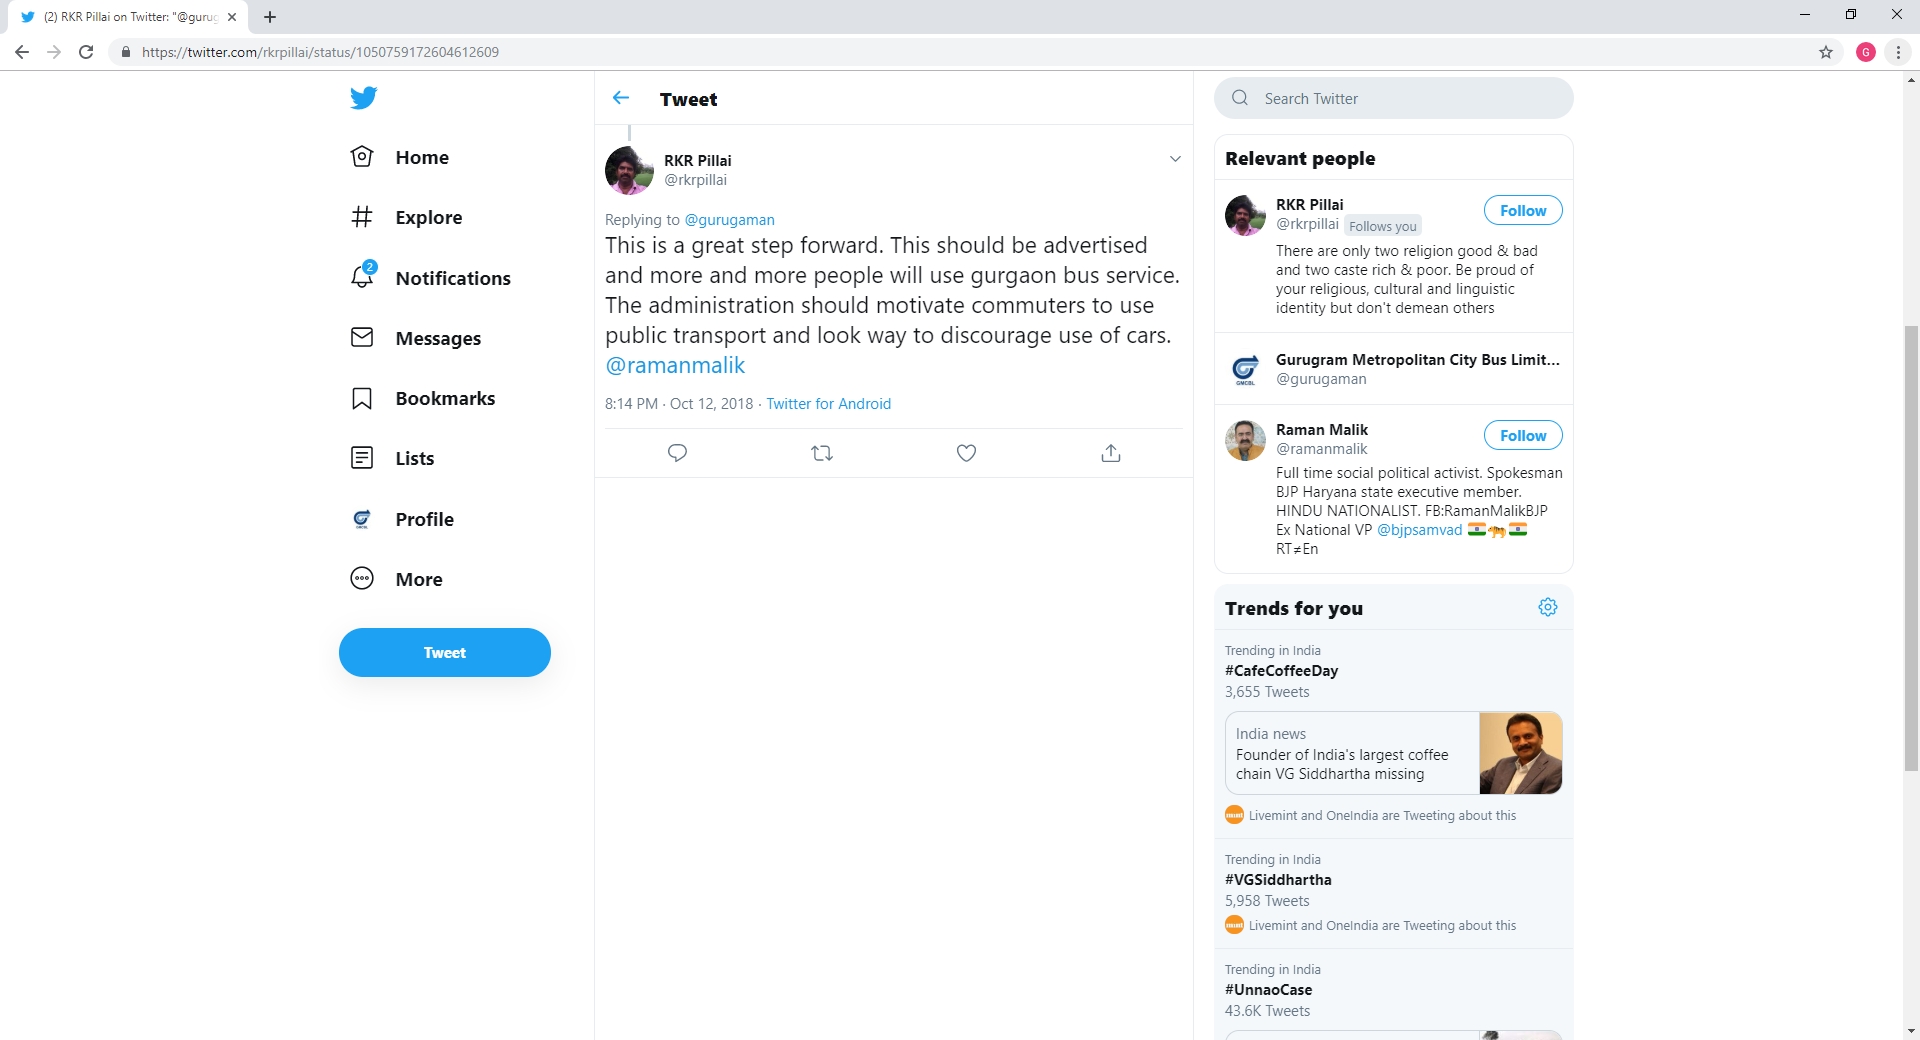
Task: Open Trends settings gear icon
Action: pyautogui.click(x=1548, y=607)
